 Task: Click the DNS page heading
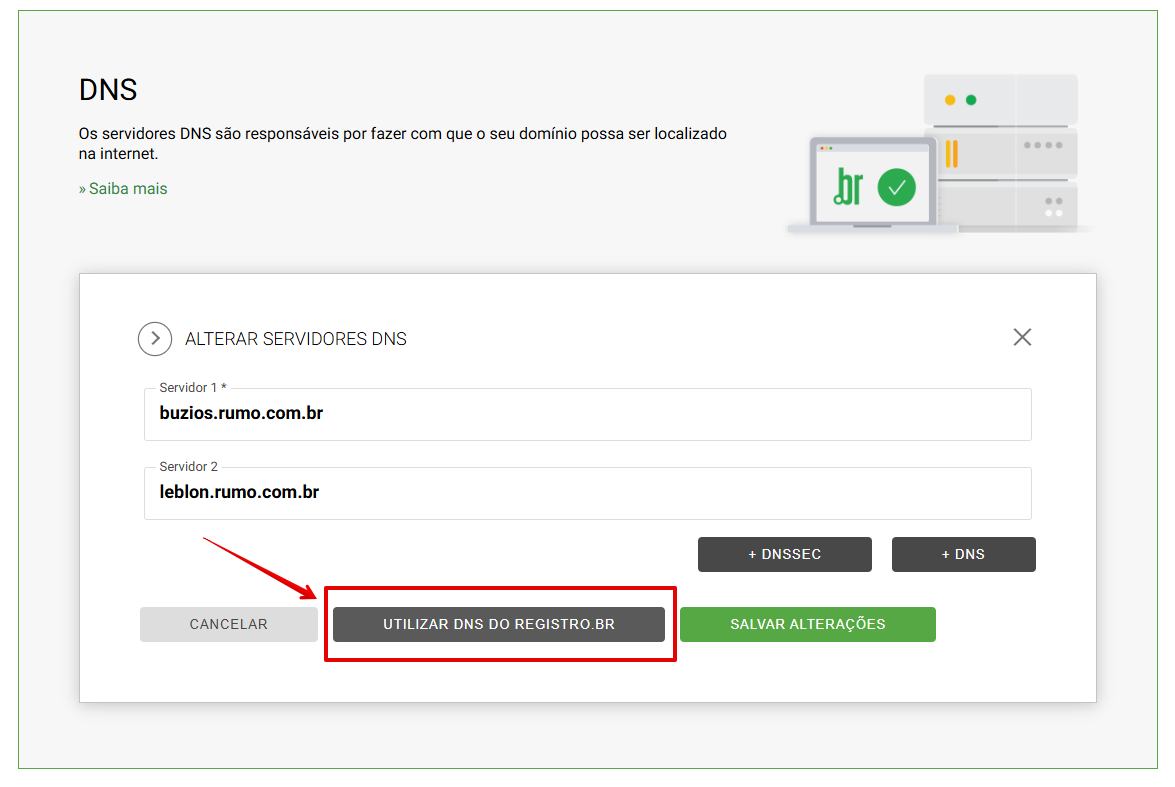[x=108, y=90]
